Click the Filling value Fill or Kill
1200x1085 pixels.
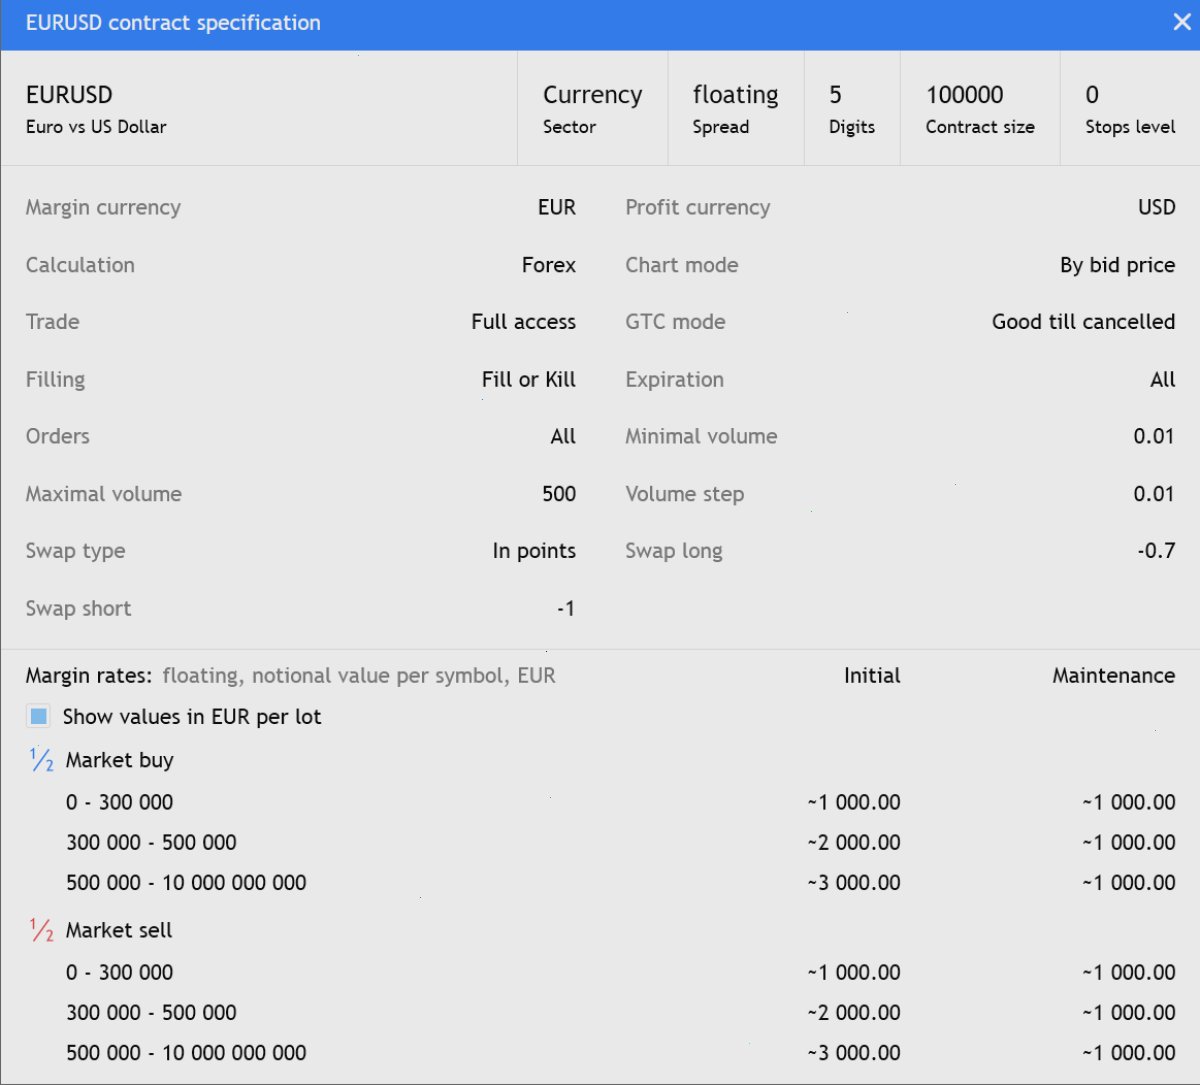click(x=529, y=380)
